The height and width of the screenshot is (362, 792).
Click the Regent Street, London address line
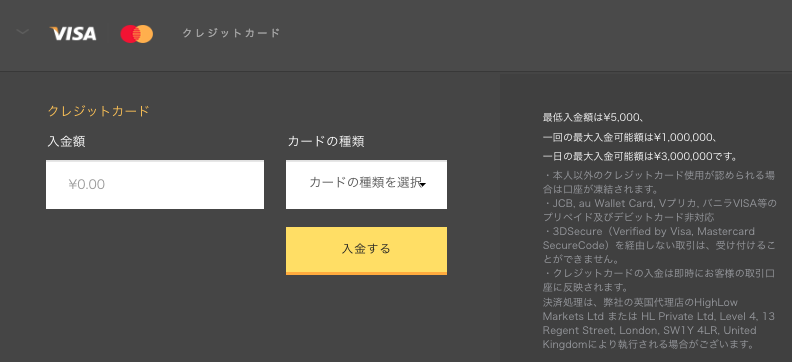coord(650,331)
